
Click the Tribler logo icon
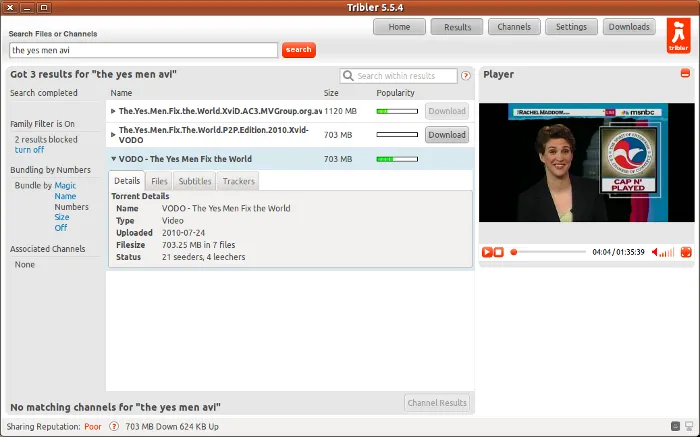tap(678, 36)
